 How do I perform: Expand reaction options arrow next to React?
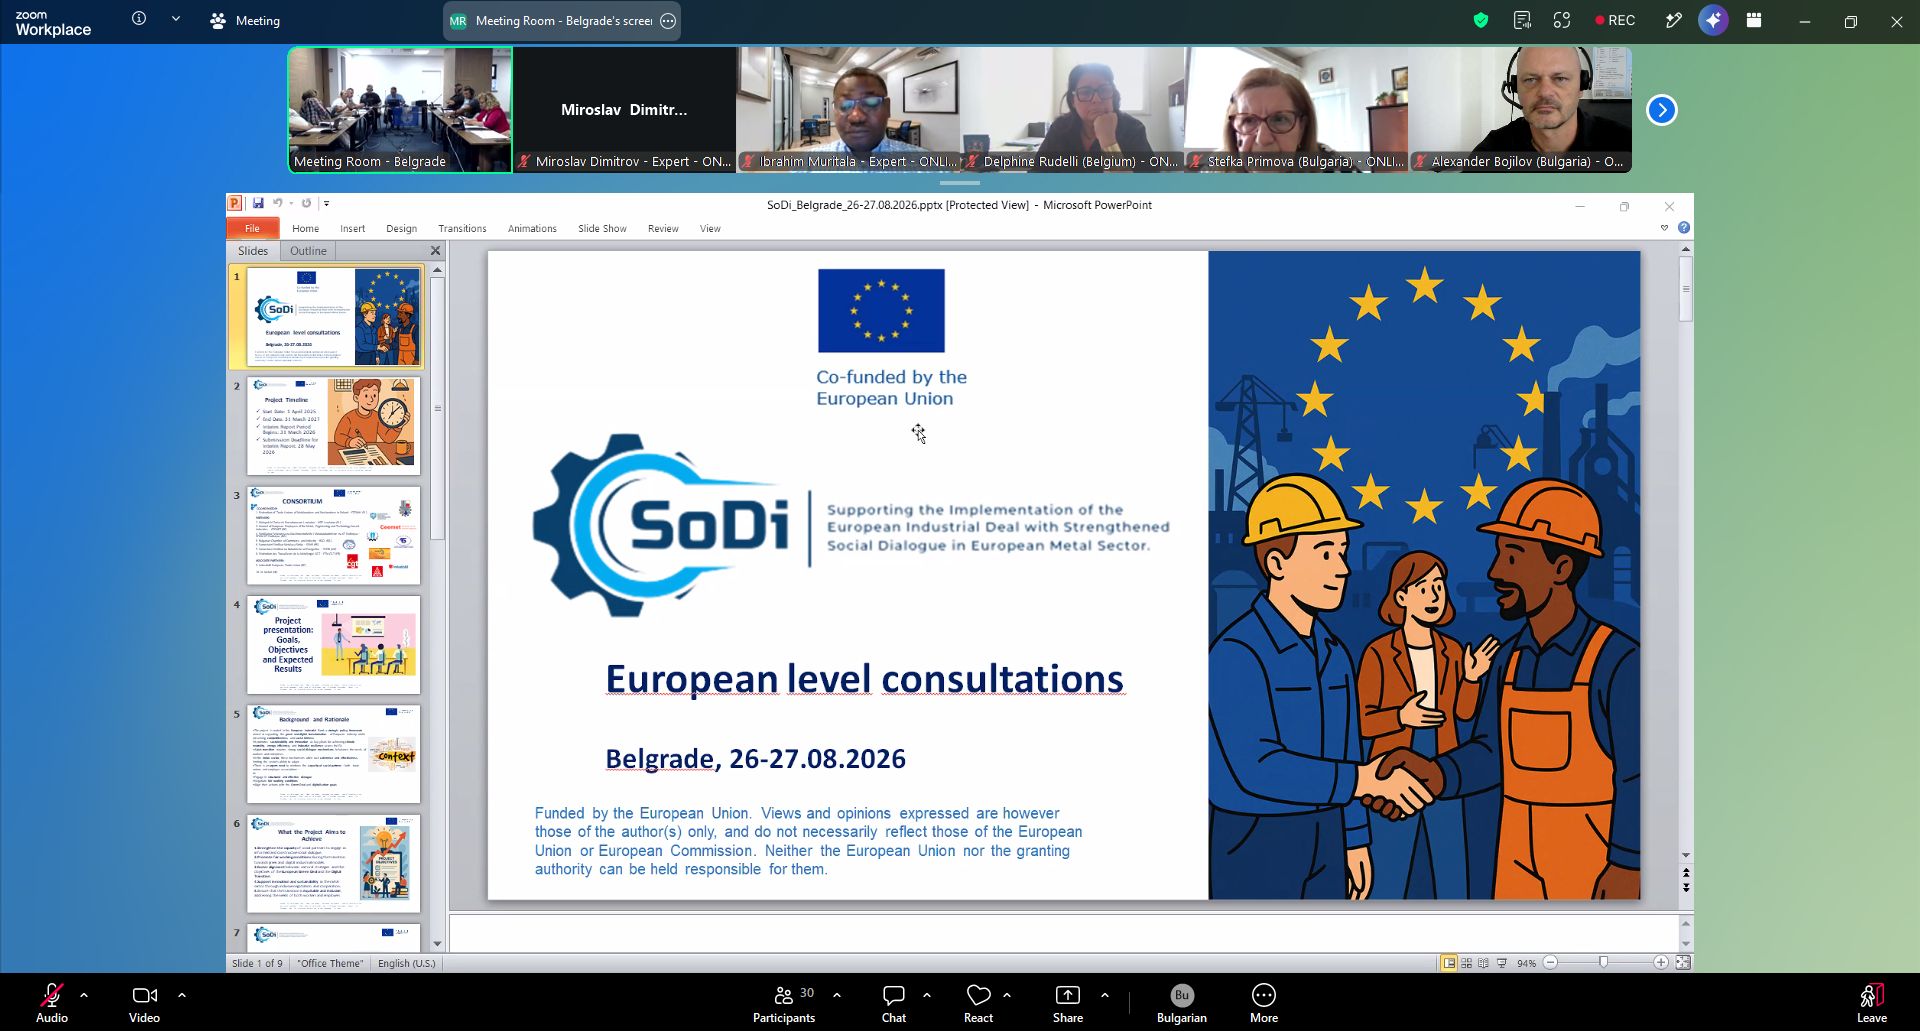pos(1007,995)
